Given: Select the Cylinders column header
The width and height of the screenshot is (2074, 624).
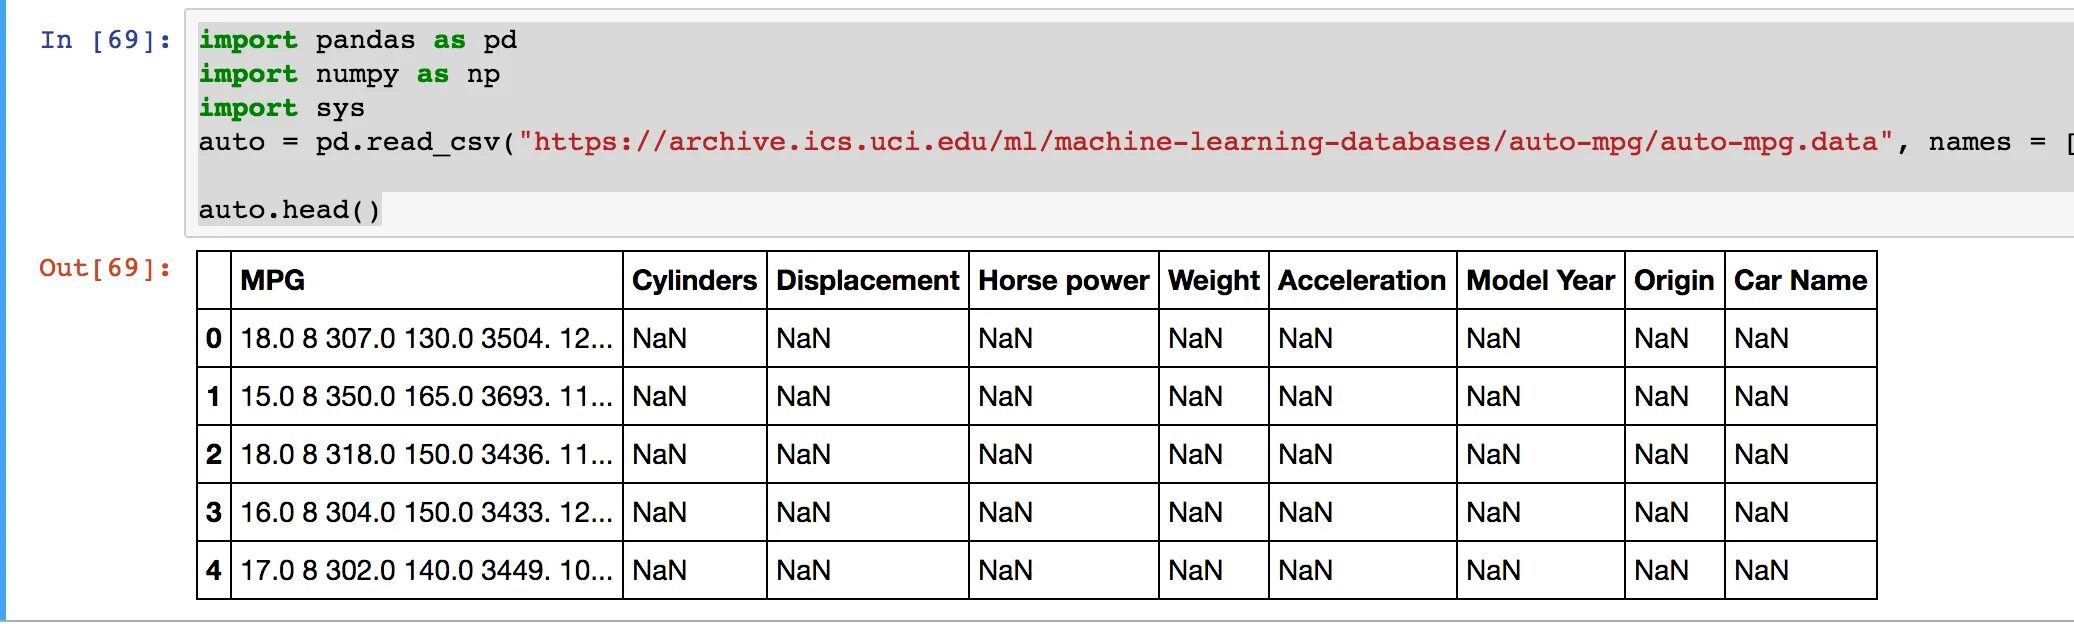Looking at the screenshot, I should pyautogui.click(x=694, y=281).
